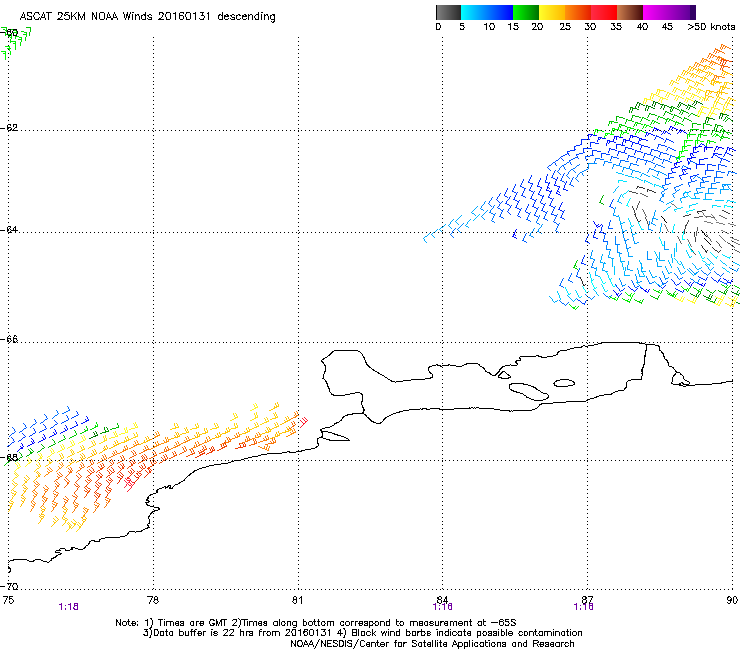Select the red 30-35 knots legend segment
Screen dimensions: 740x650
(x=604, y=12)
